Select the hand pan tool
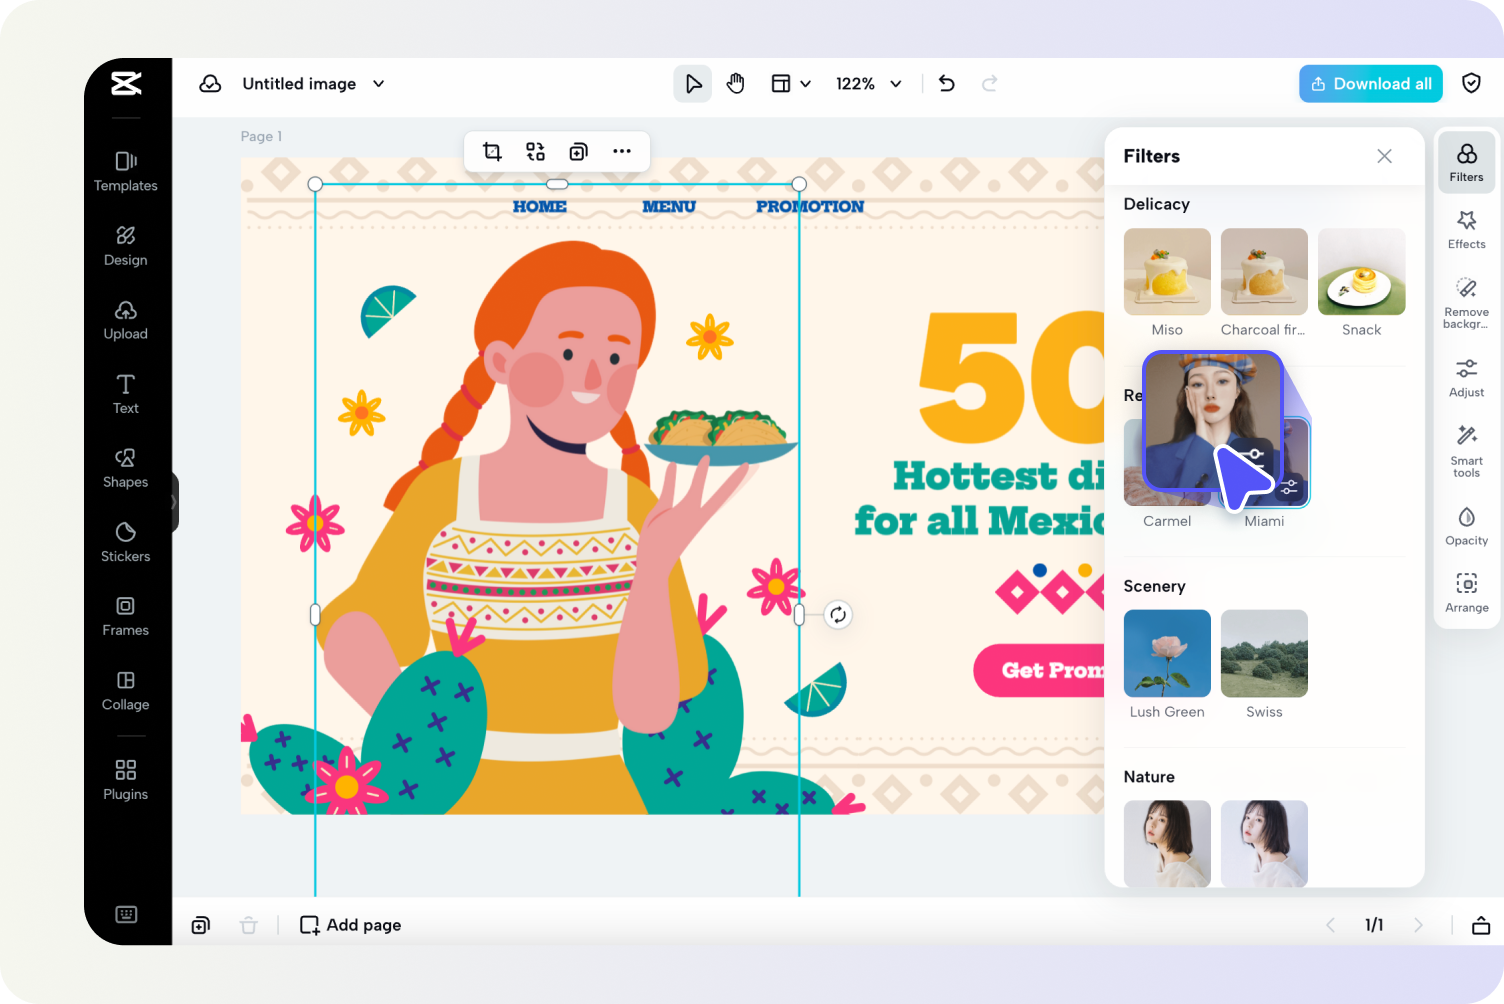This screenshot has width=1504, height=1004. (x=736, y=84)
